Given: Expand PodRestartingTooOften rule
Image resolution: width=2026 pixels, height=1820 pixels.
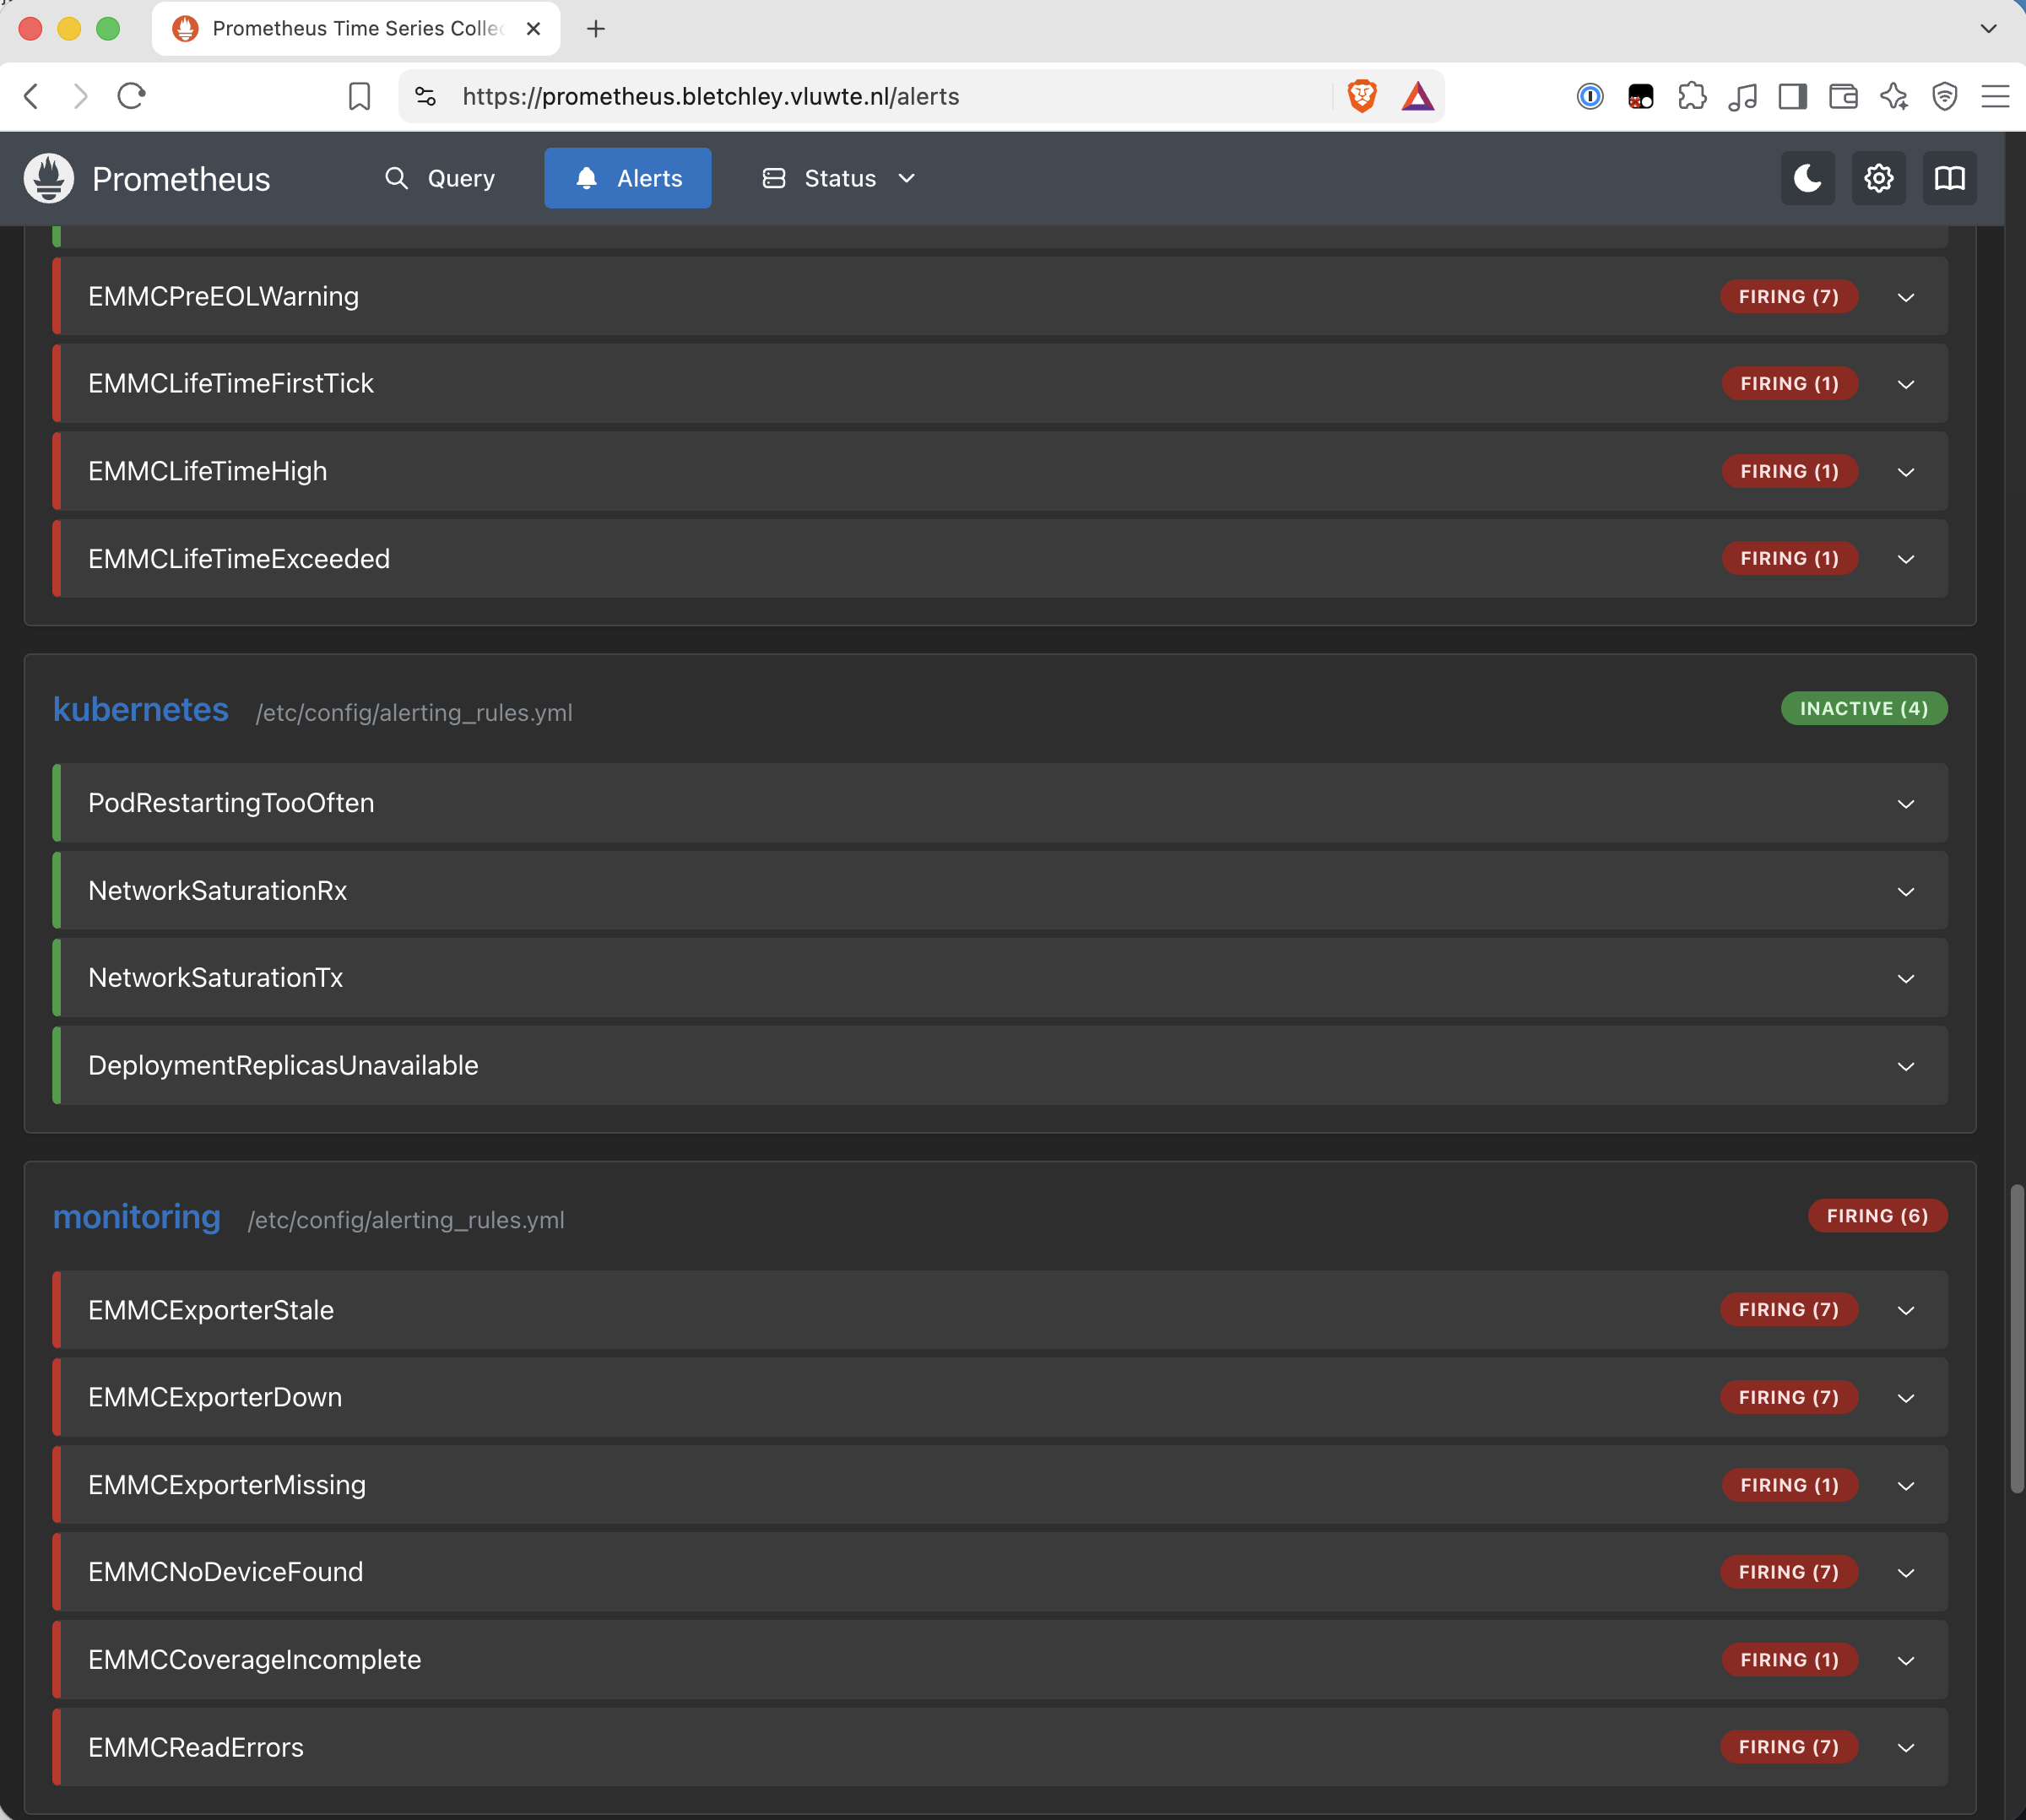Looking at the screenshot, I should click(1000, 803).
